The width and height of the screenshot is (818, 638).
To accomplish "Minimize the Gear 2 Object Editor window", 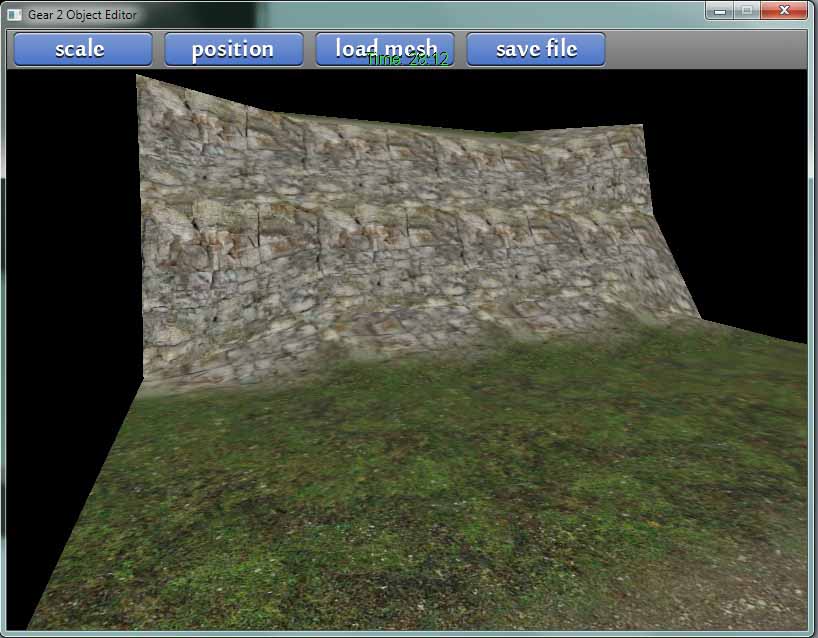I will pos(720,11).
